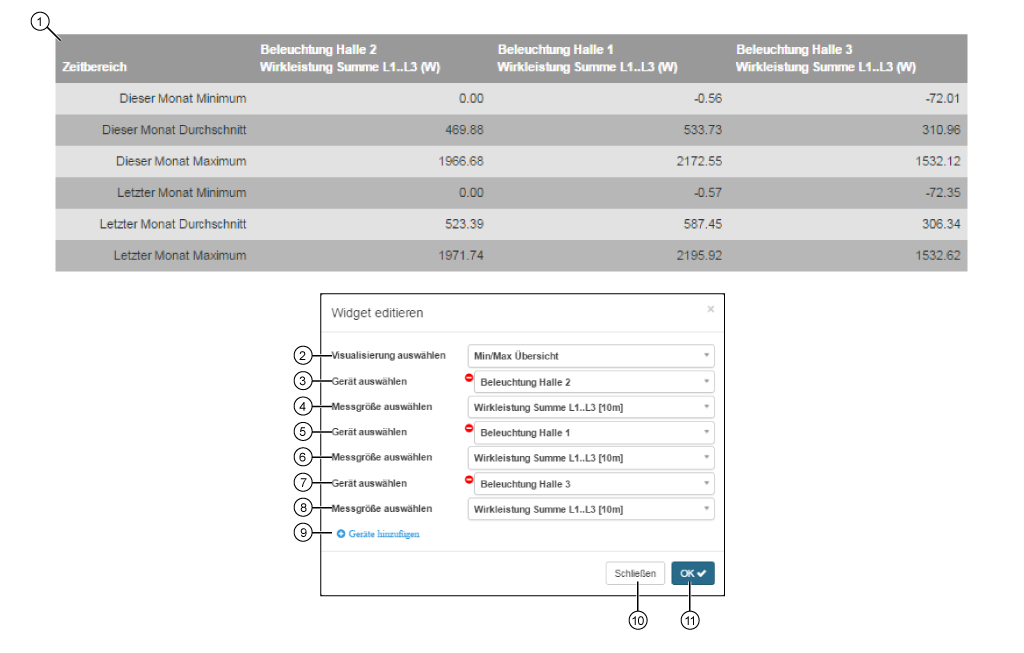The height and width of the screenshot is (653, 1024).
Task: Select the Beleuchtung Halle 2 column header
Action: point(350,58)
